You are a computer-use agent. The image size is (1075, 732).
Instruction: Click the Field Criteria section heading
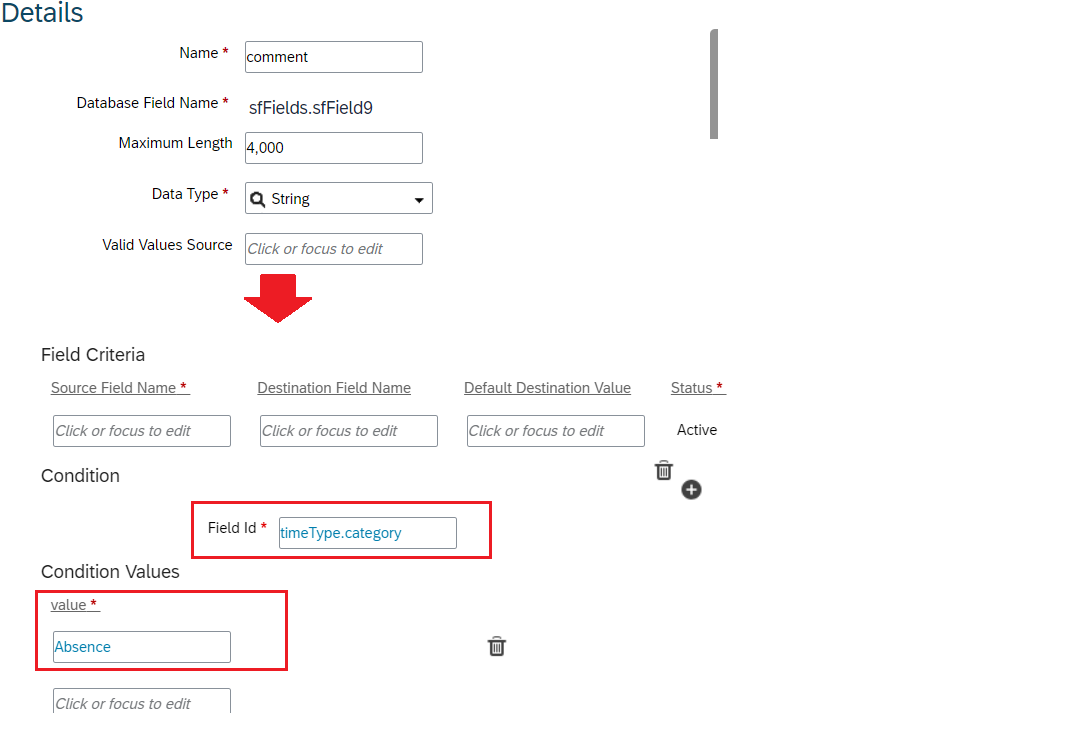point(93,354)
